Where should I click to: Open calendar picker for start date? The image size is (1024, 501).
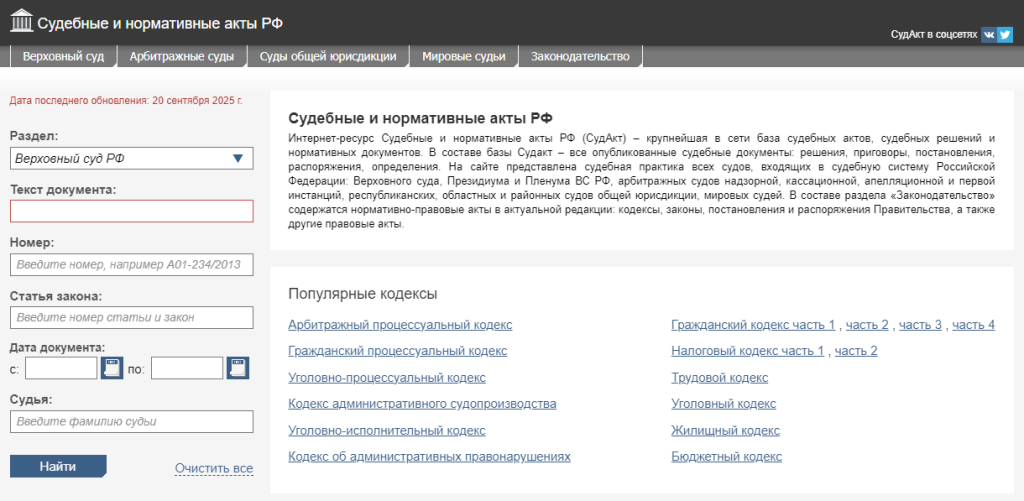(x=112, y=369)
